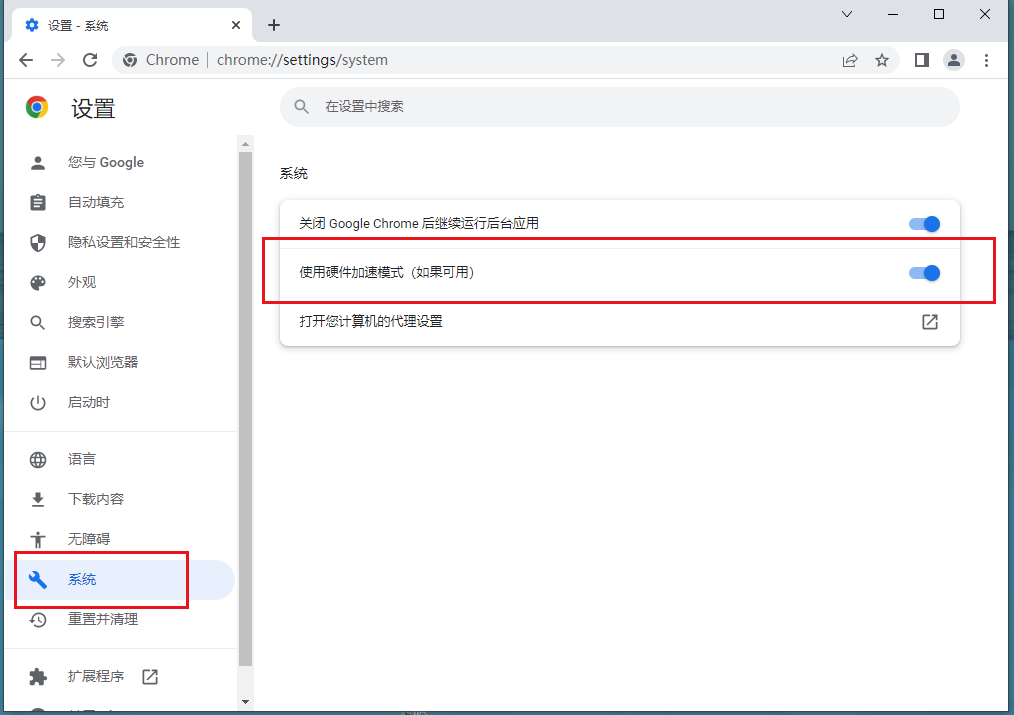
Task: Focus the 在设置中搜索 search field
Action: 620,107
